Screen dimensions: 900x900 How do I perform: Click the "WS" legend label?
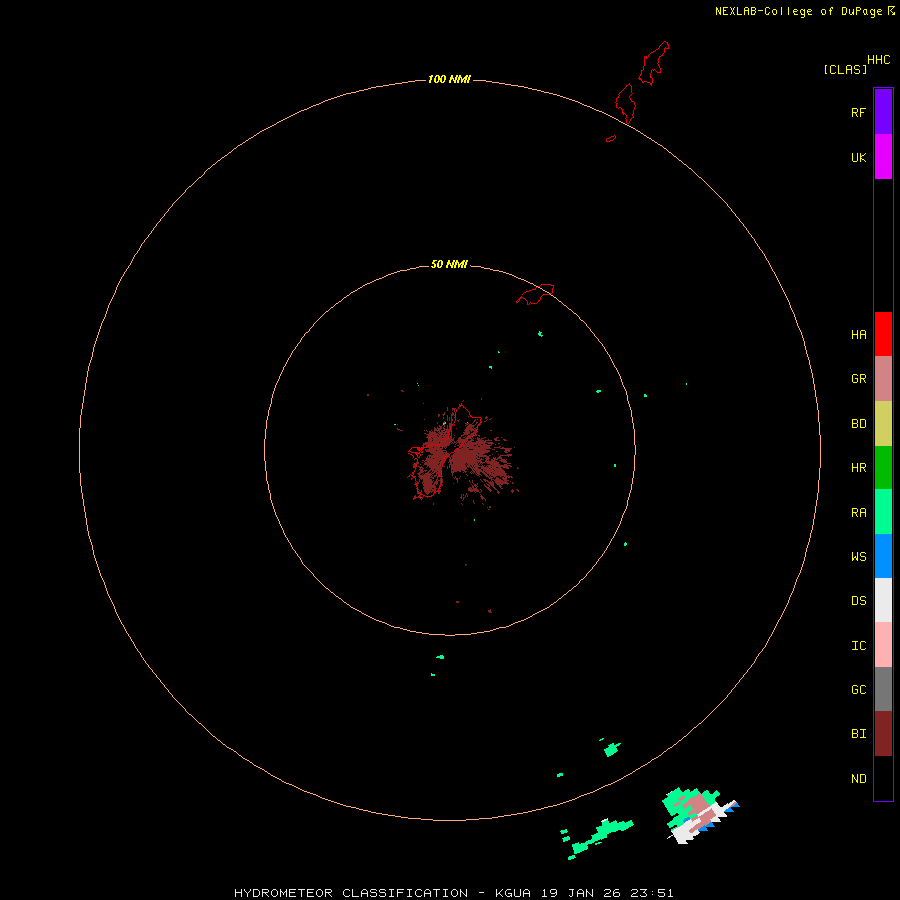[858, 557]
